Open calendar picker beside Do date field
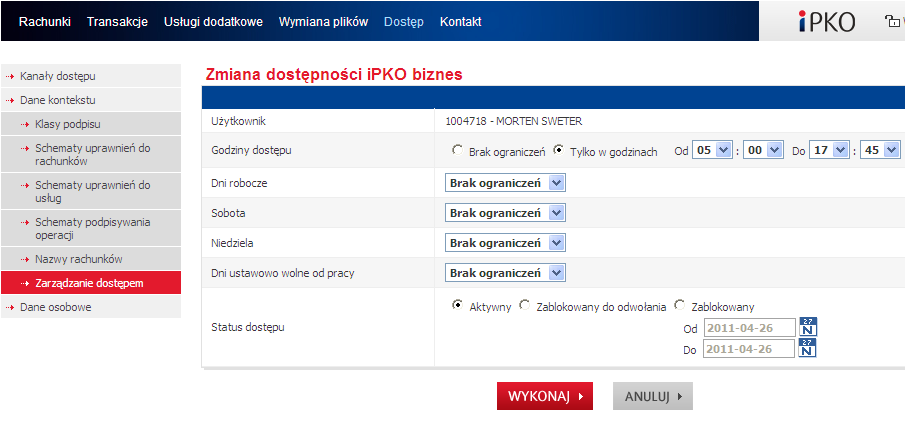 808,348
